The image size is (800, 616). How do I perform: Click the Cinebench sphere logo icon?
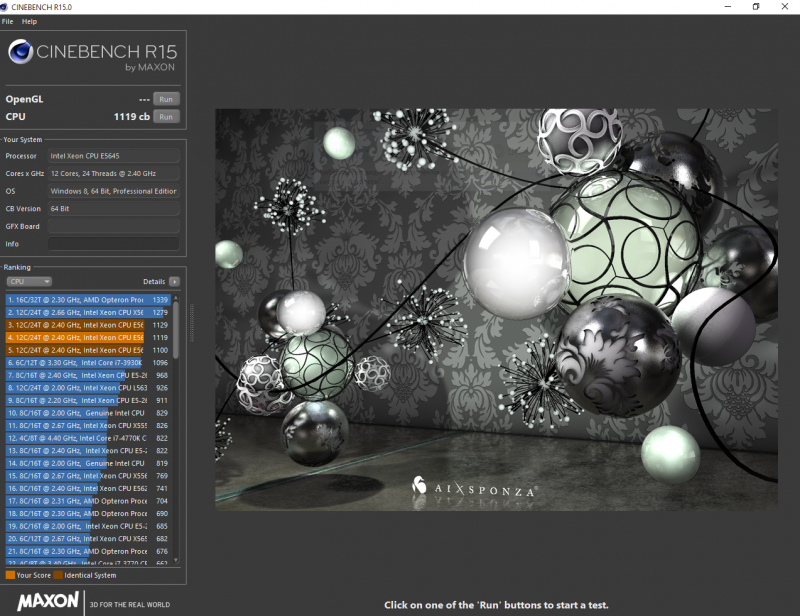[20, 53]
